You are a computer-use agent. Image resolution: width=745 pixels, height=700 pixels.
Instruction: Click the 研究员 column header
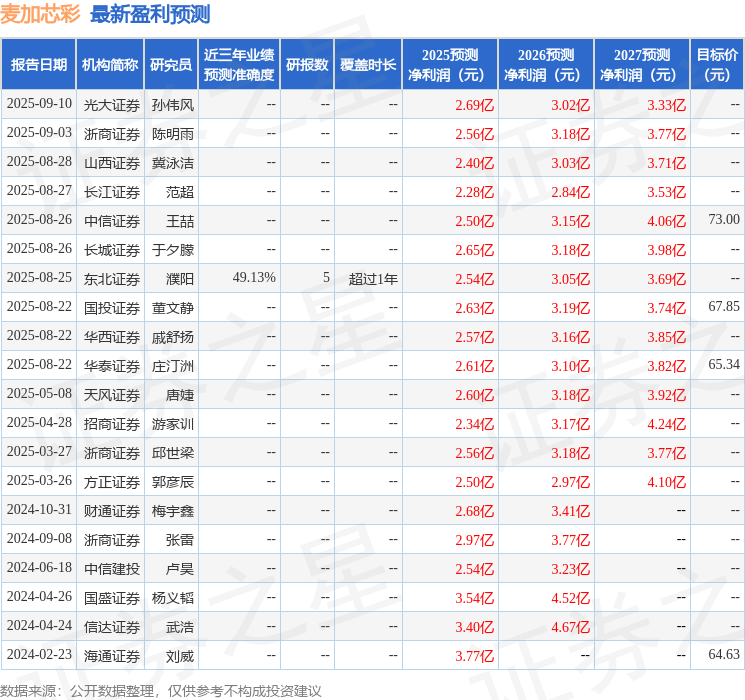[x=171, y=65]
